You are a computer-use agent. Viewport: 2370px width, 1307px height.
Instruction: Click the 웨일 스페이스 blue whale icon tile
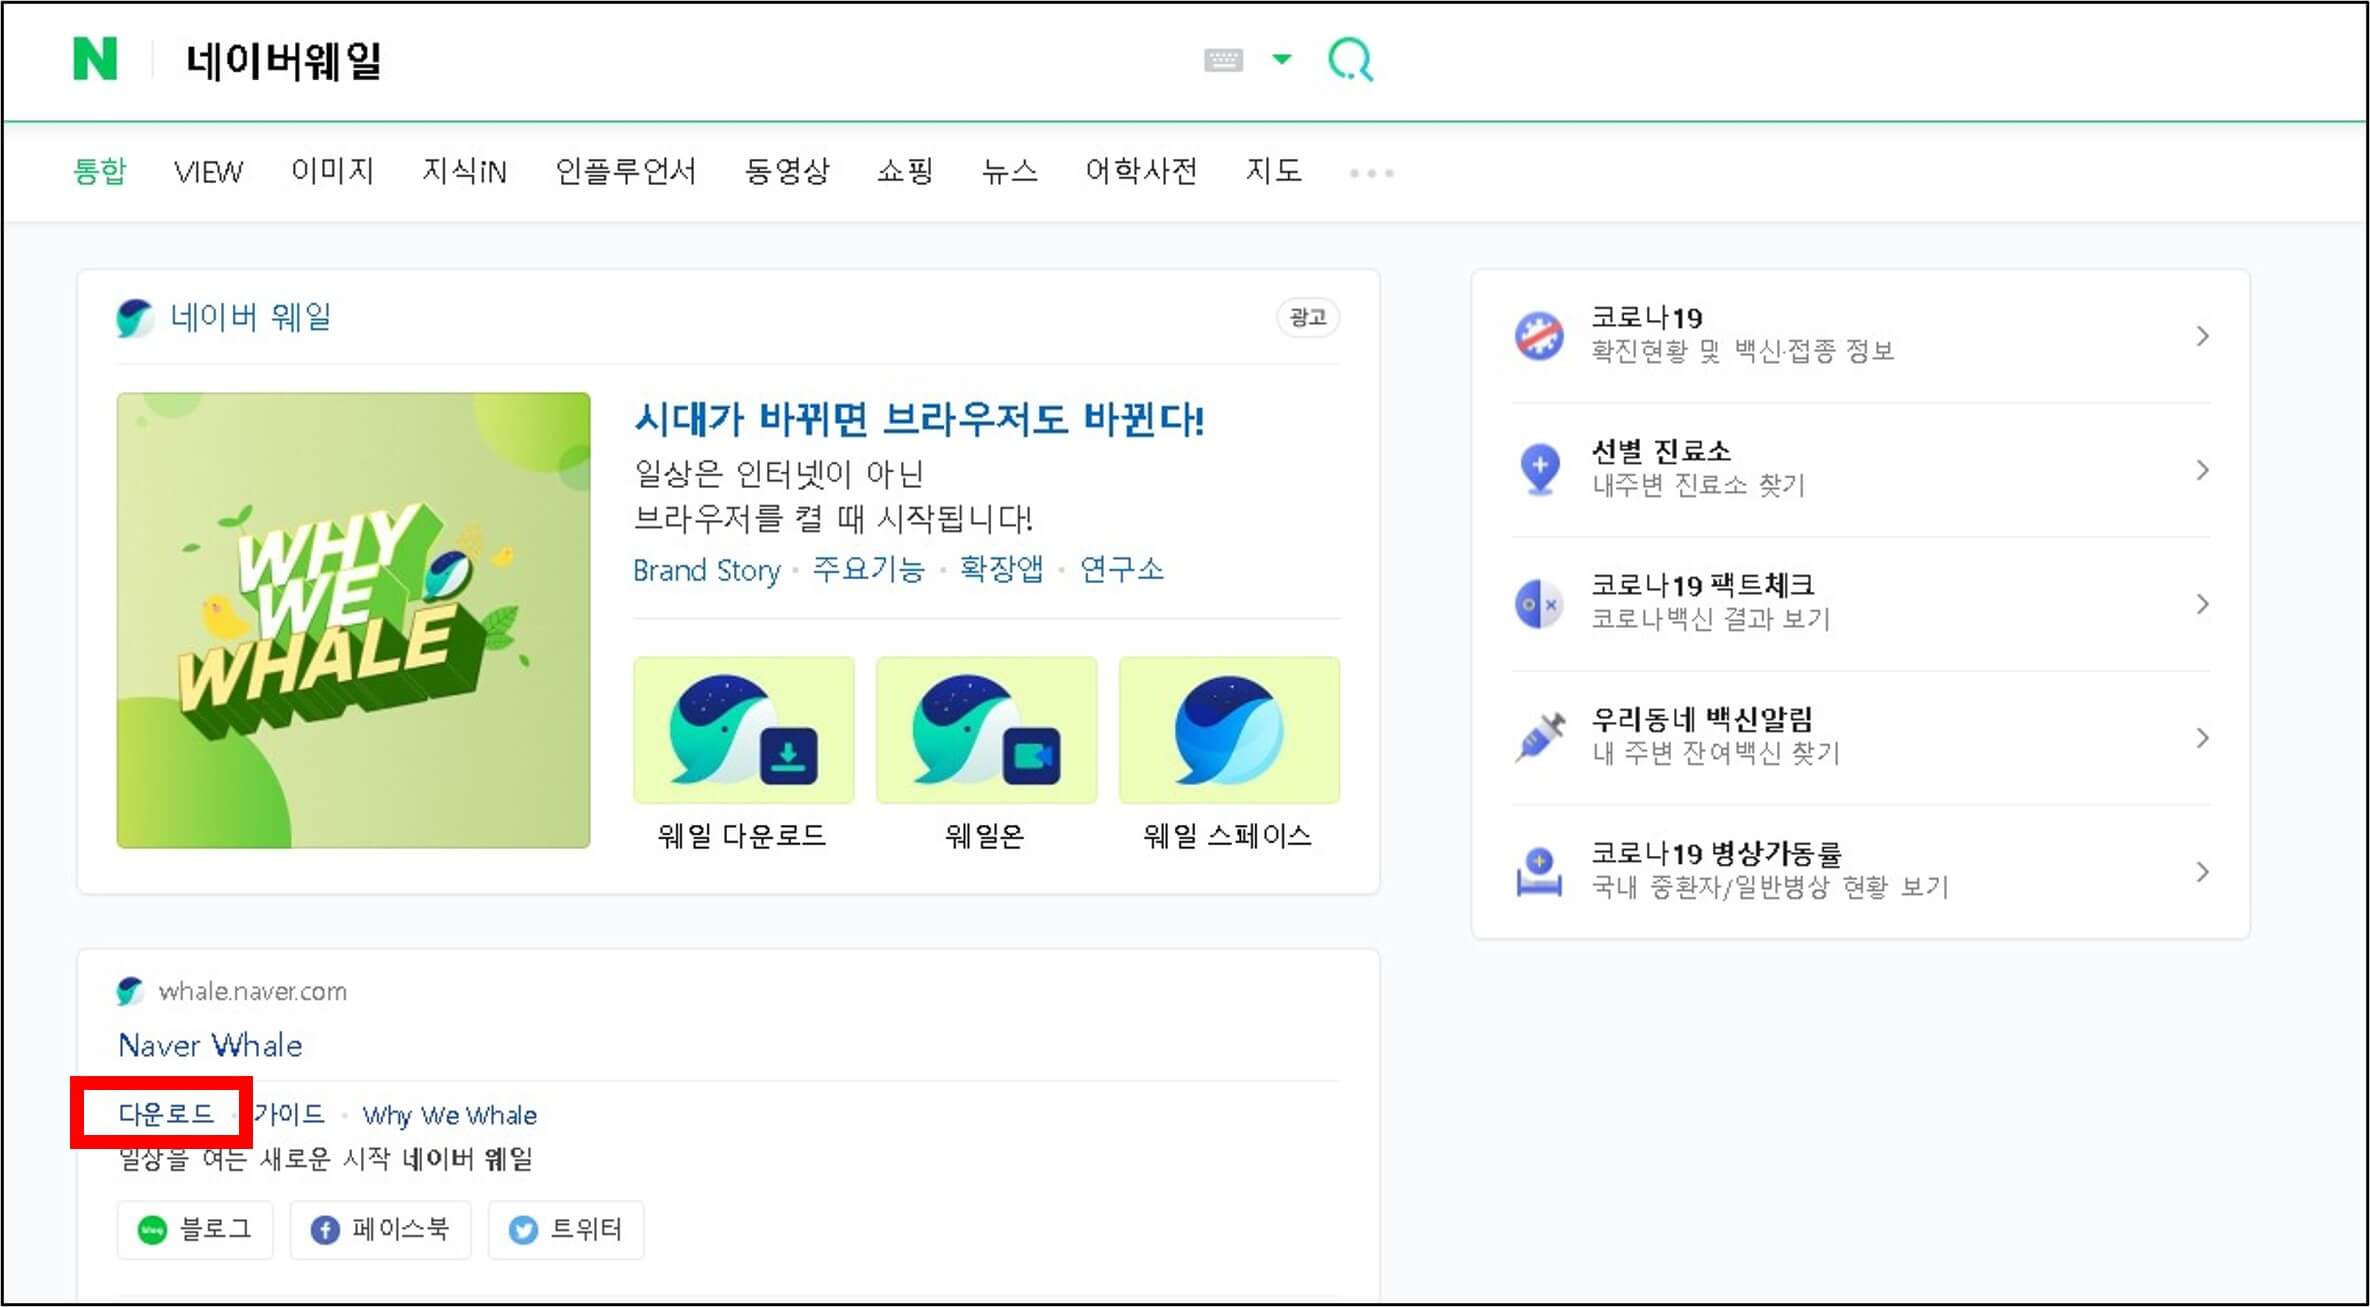pos(1229,730)
